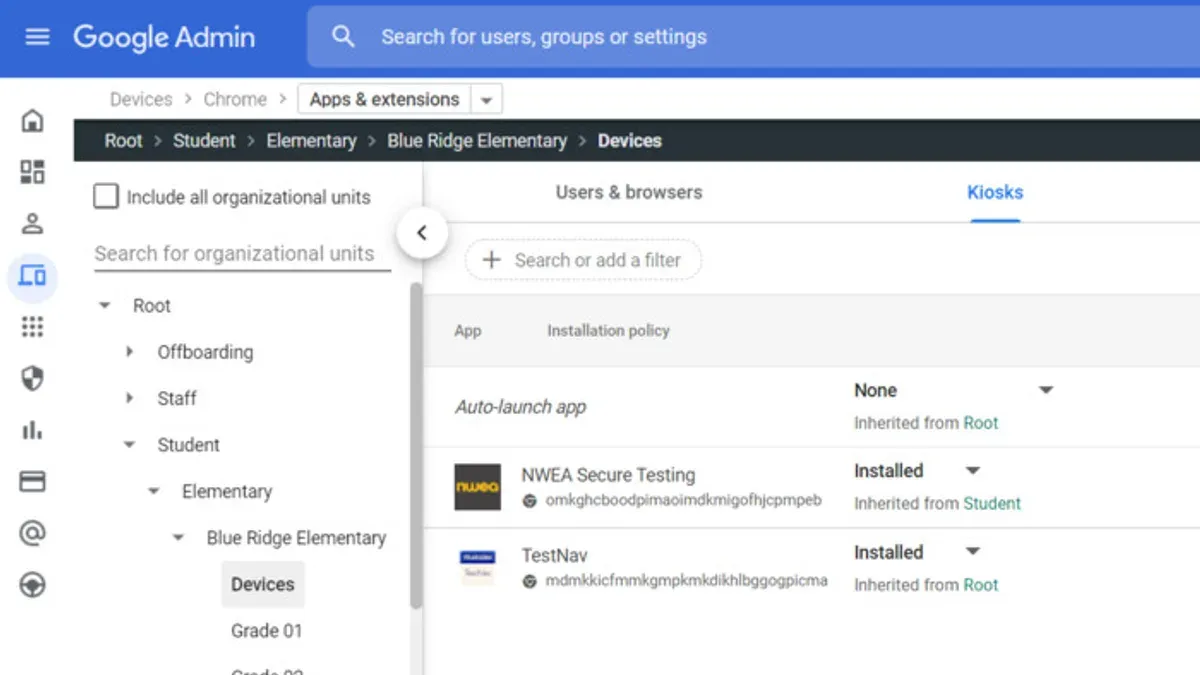Click the TestNav app name

point(555,555)
